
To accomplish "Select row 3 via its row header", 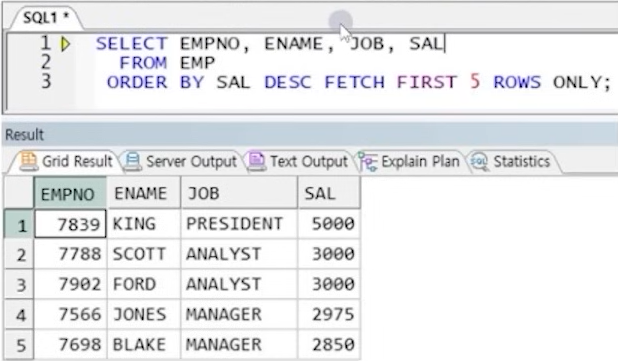I will coord(19,284).
